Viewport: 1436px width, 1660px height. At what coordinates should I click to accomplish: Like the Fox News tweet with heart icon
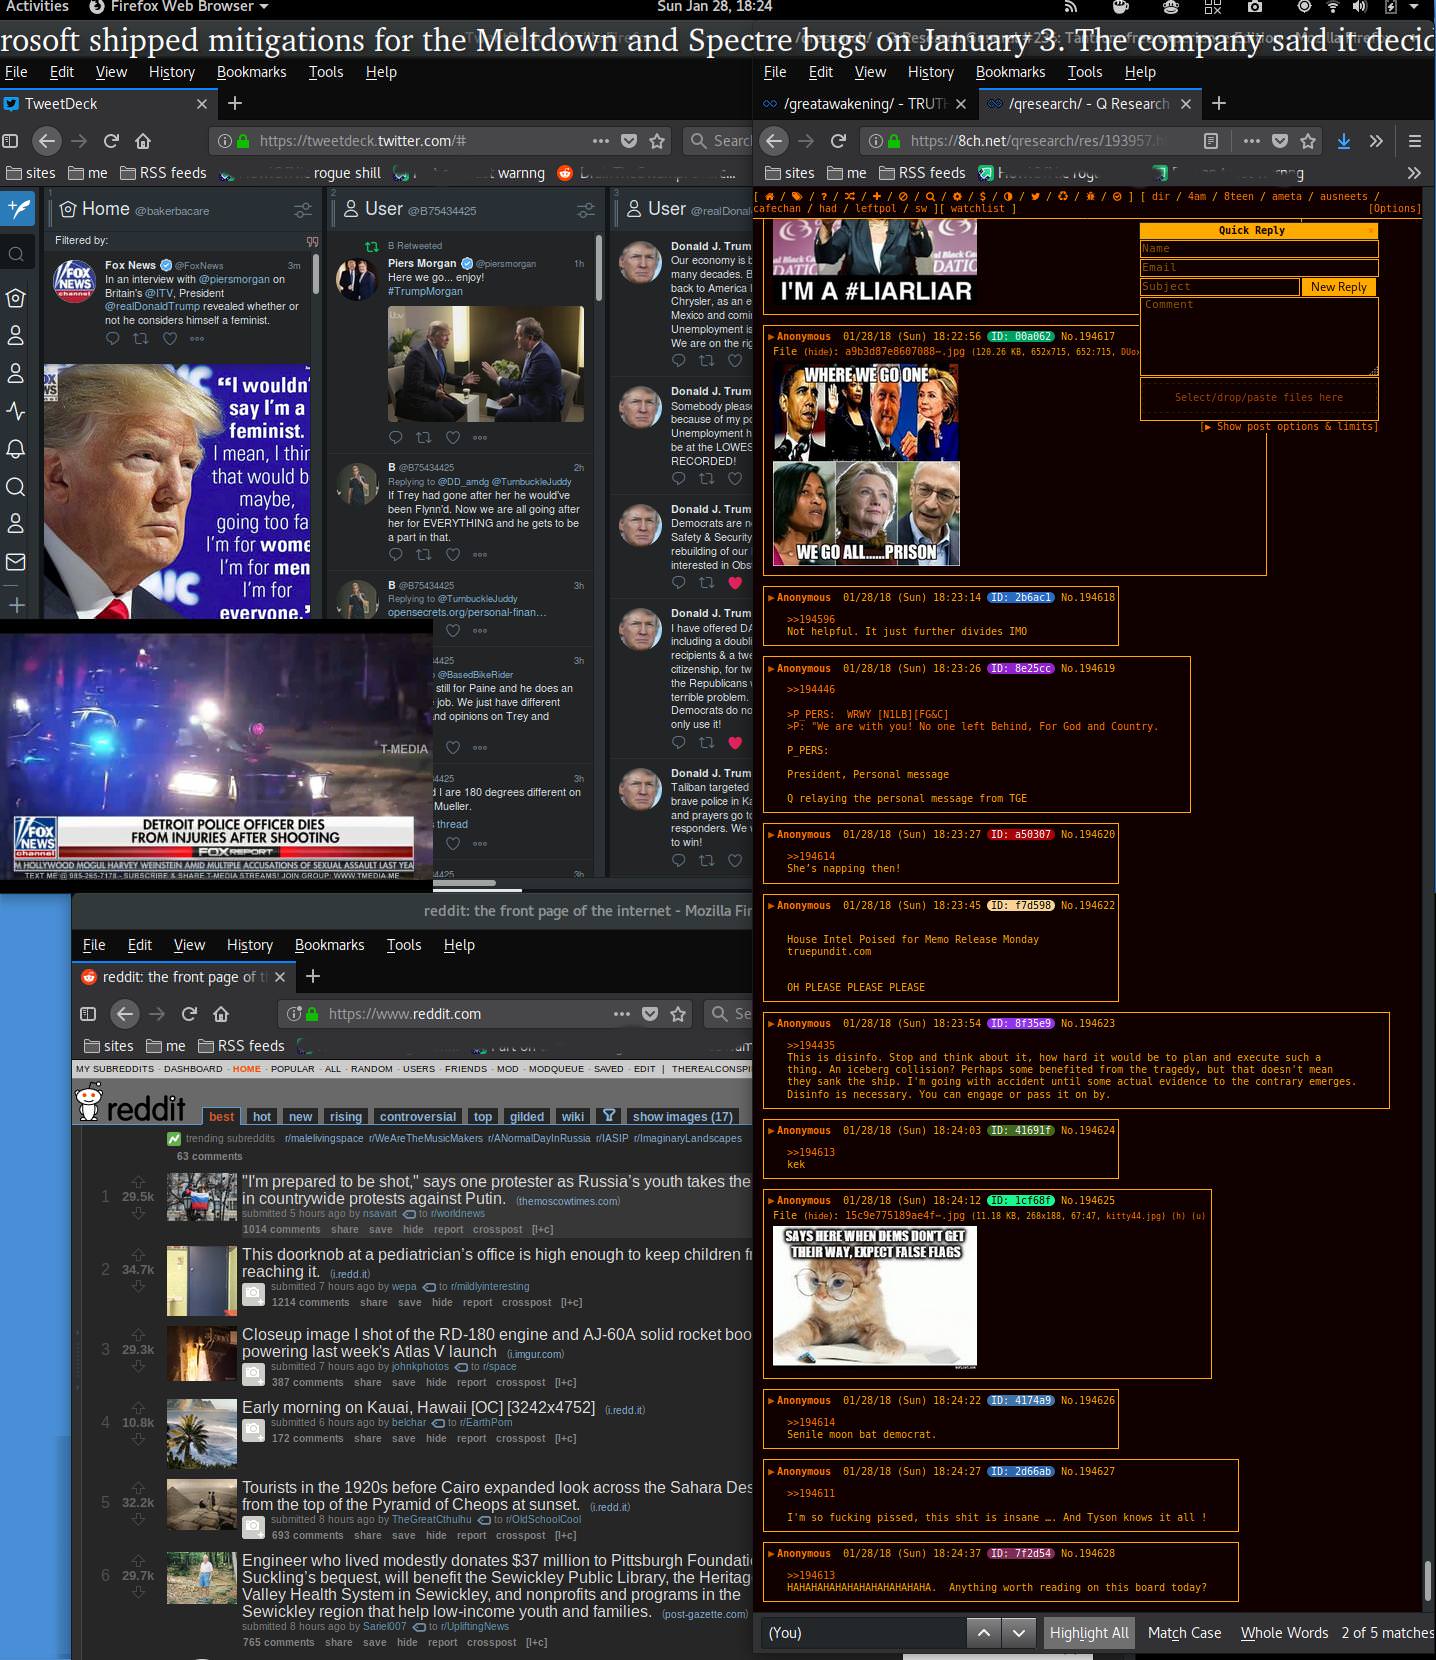click(169, 339)
